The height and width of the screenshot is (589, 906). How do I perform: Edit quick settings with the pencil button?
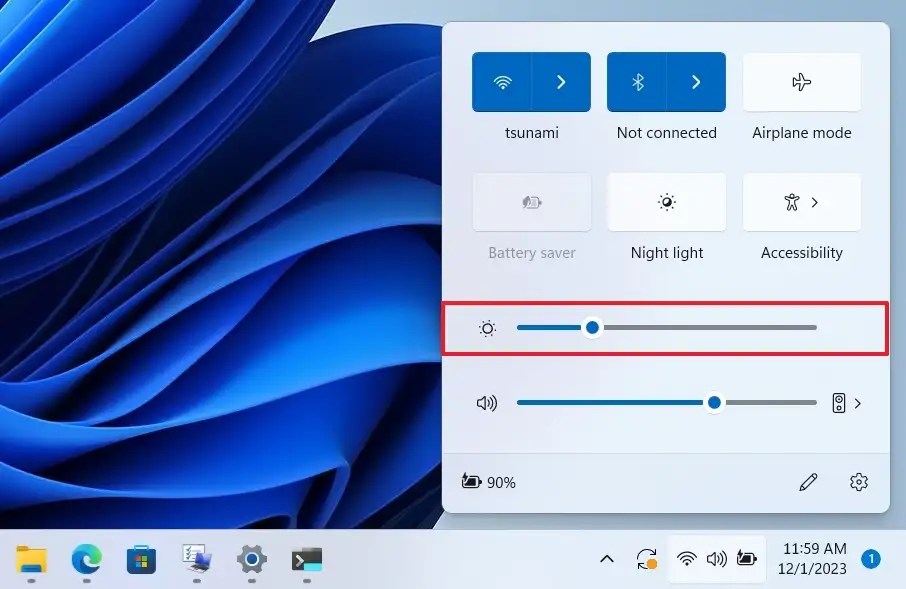(809, 482)
